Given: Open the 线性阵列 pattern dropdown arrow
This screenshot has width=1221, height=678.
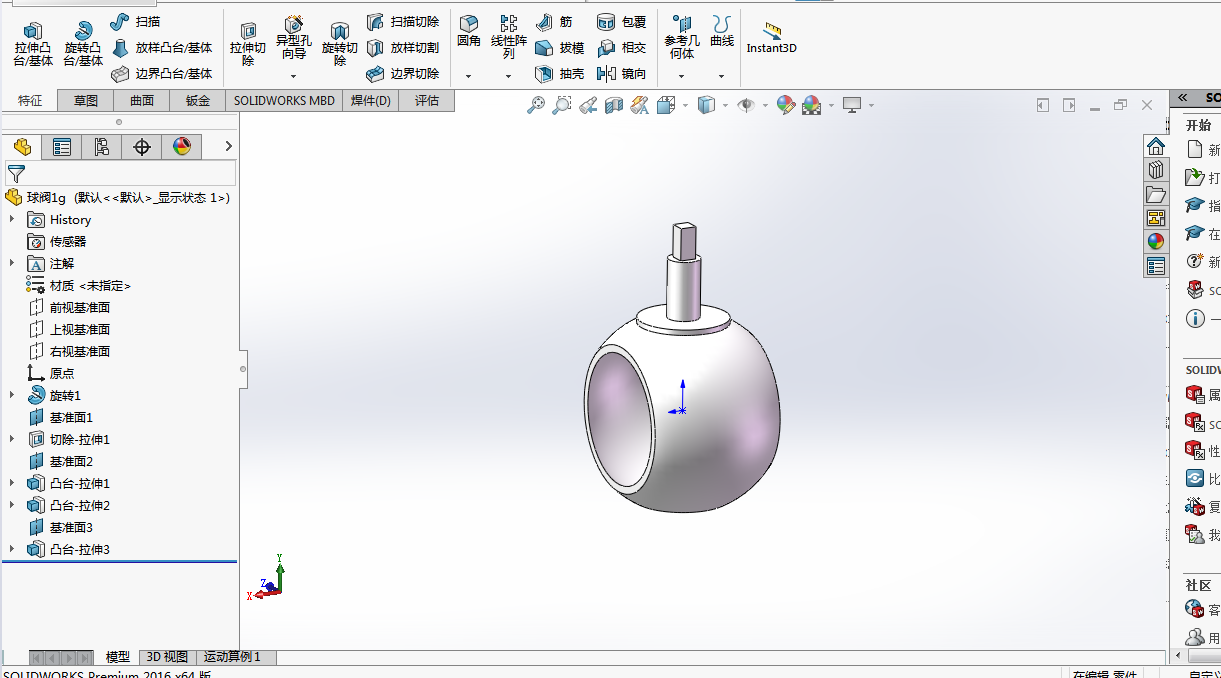Looking at the screenshot, I should coord(508,76).
